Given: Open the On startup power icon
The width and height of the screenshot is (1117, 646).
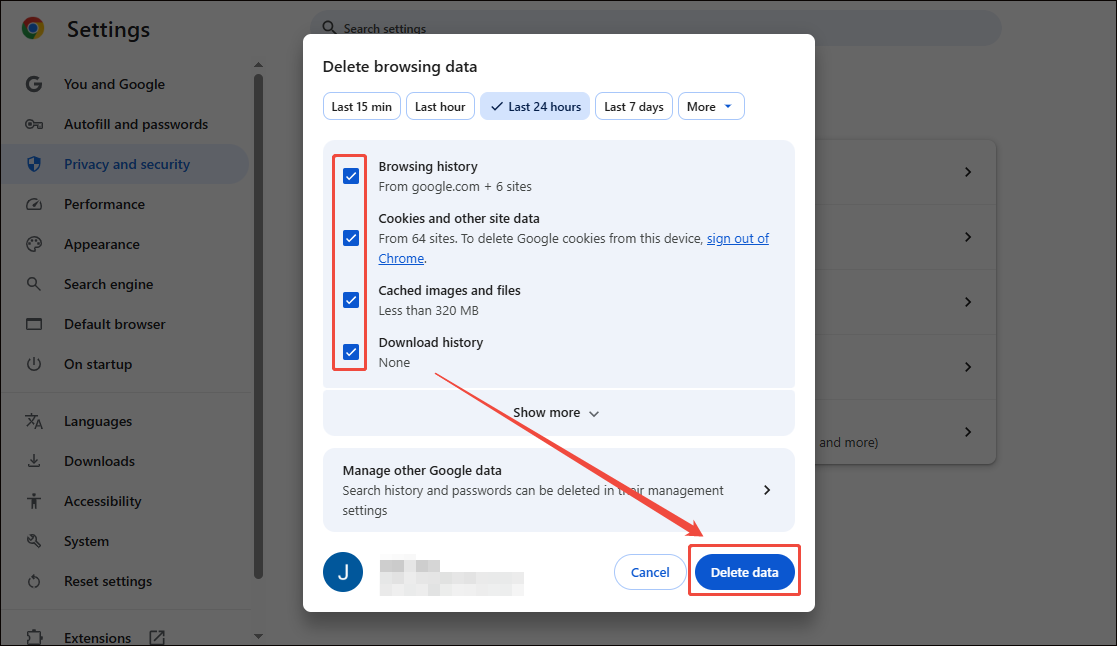Looking at the screenshot, I should pyautogui.click(x=34, y=363).
